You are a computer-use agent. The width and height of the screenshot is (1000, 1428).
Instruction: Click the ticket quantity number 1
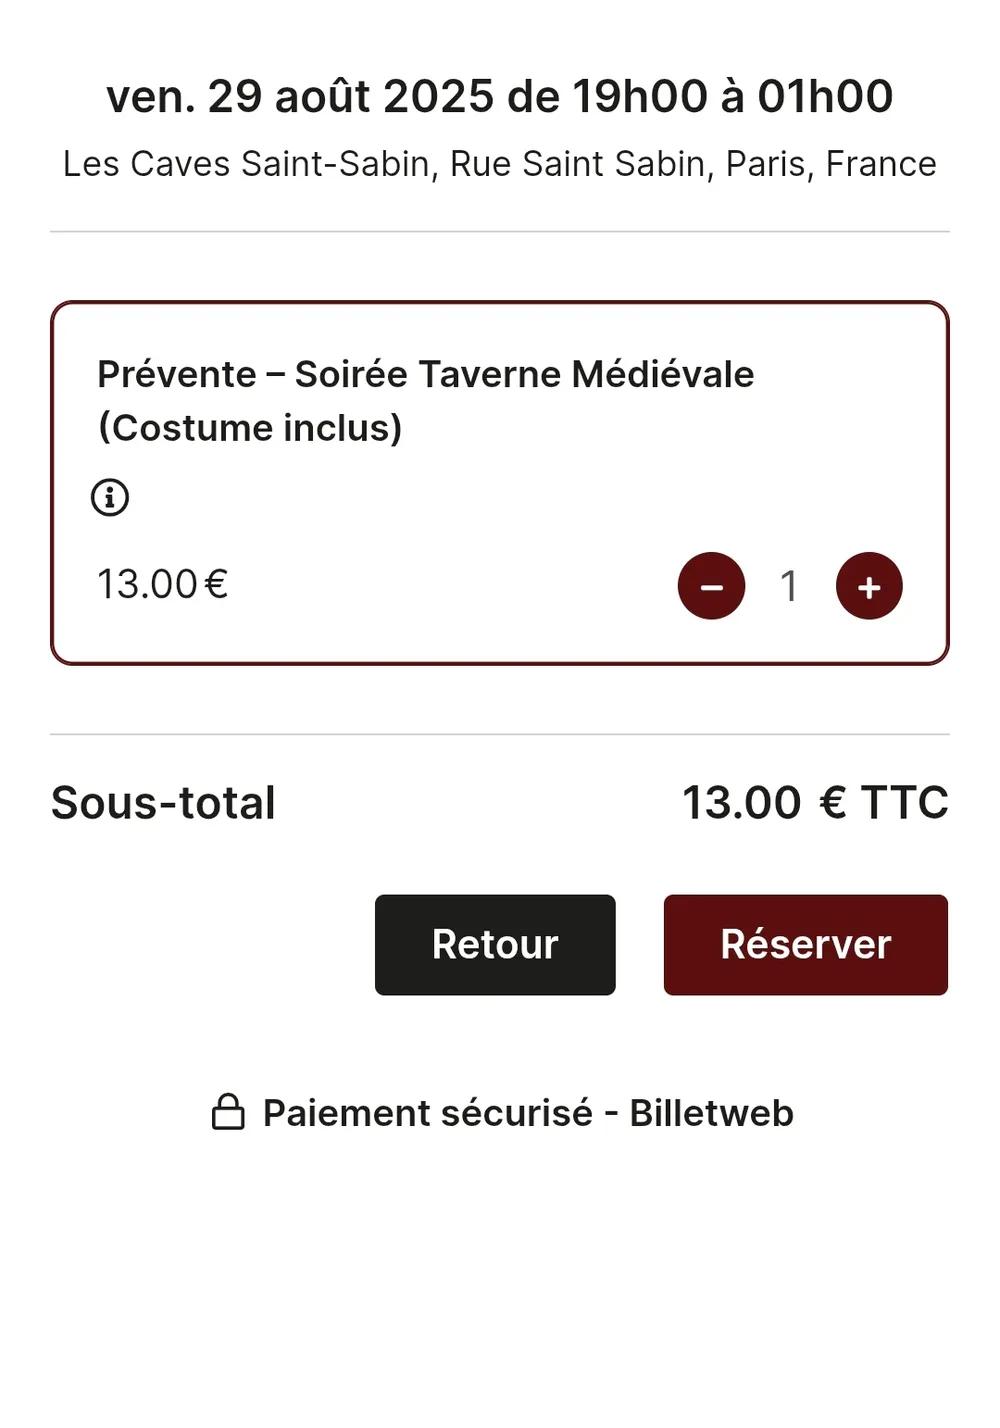point(789,586)
